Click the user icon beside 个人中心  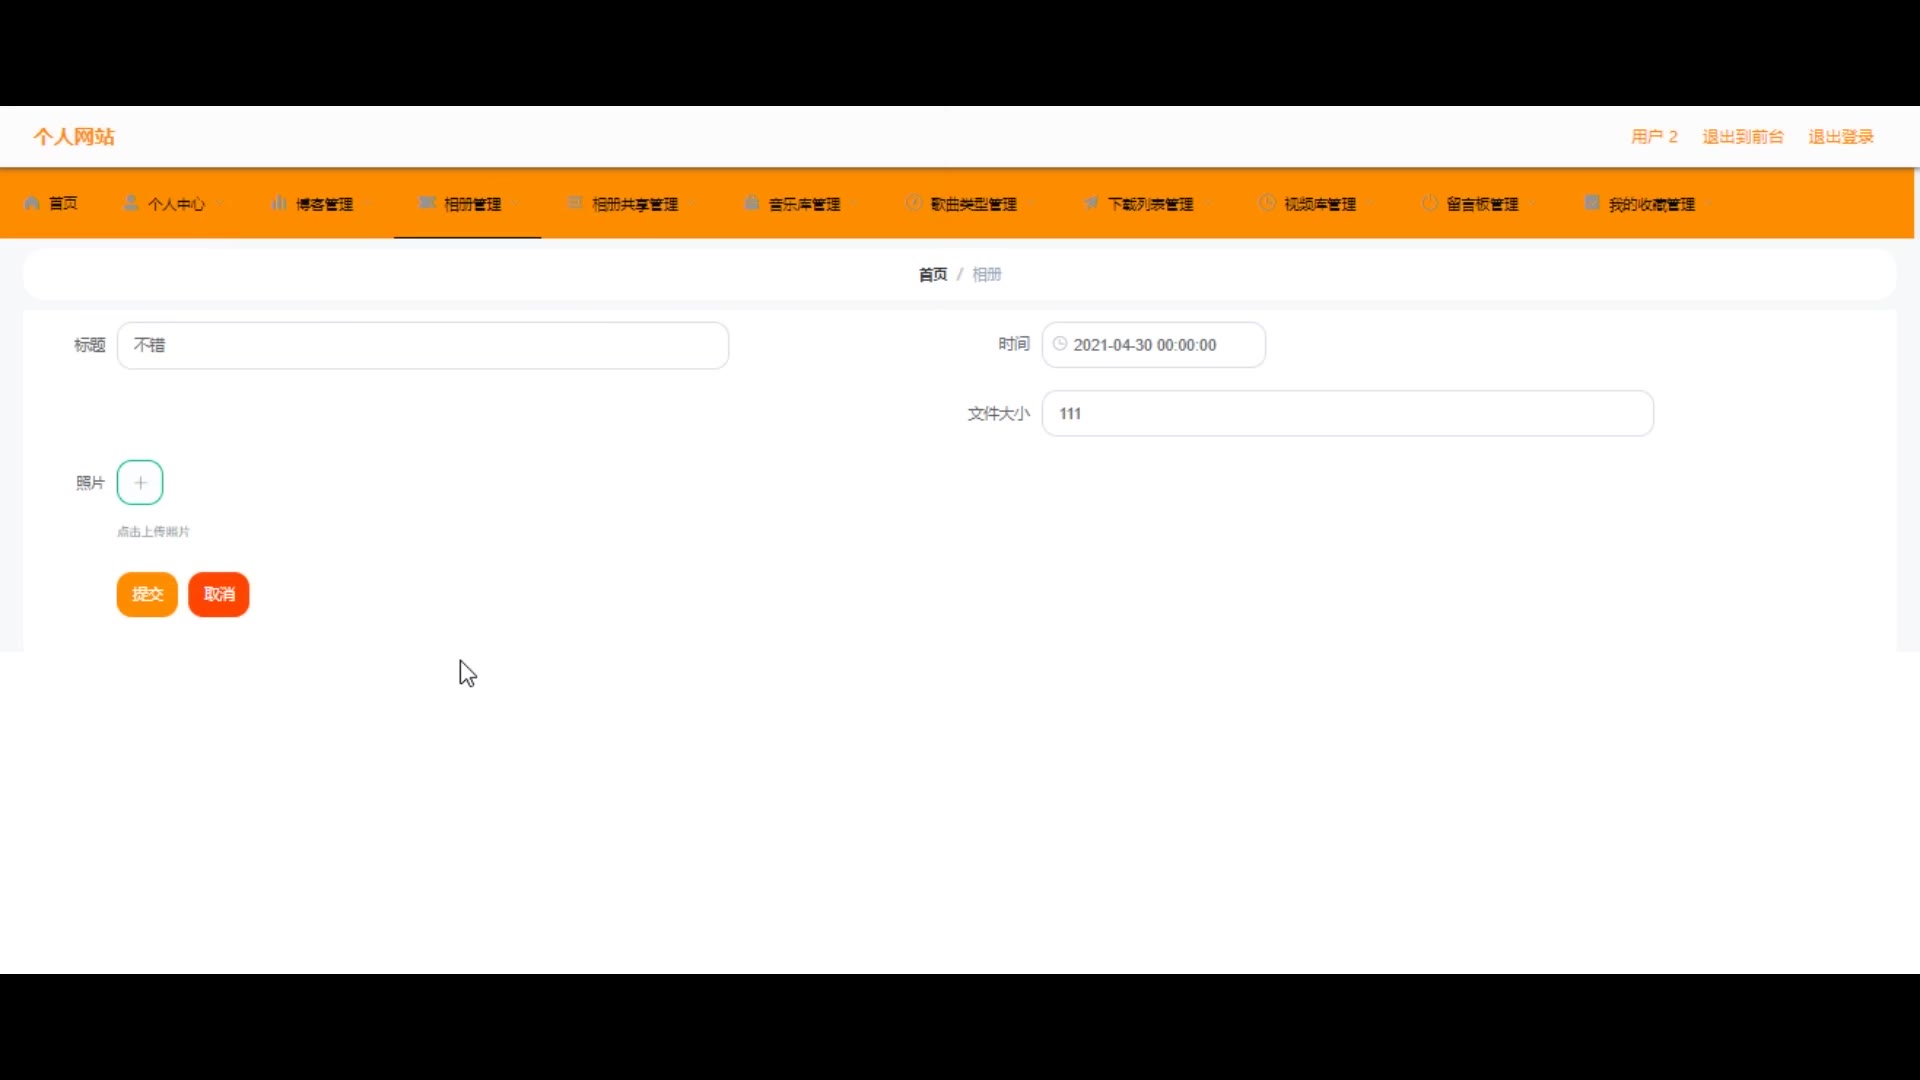coord(131,203)
